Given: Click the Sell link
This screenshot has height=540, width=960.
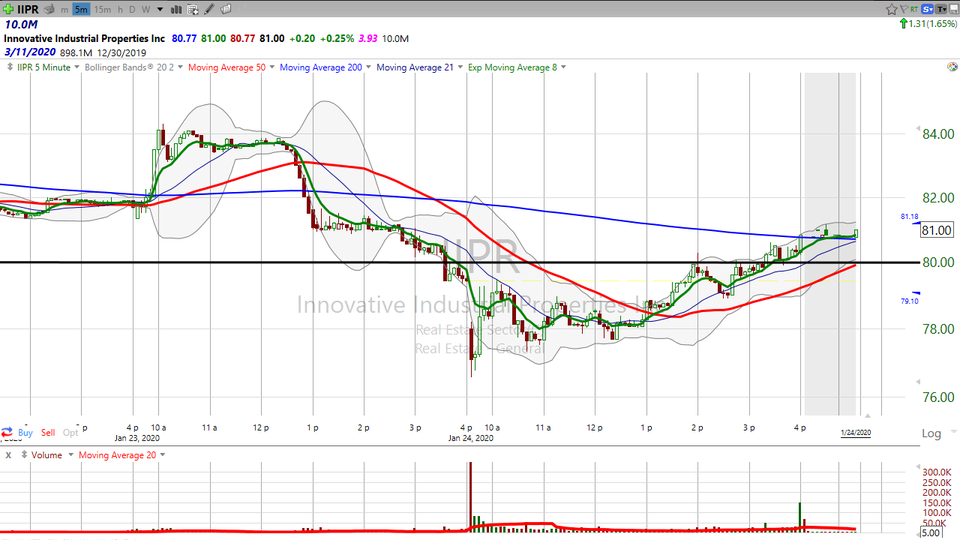Looking at the screenshot, I should 48,432.
